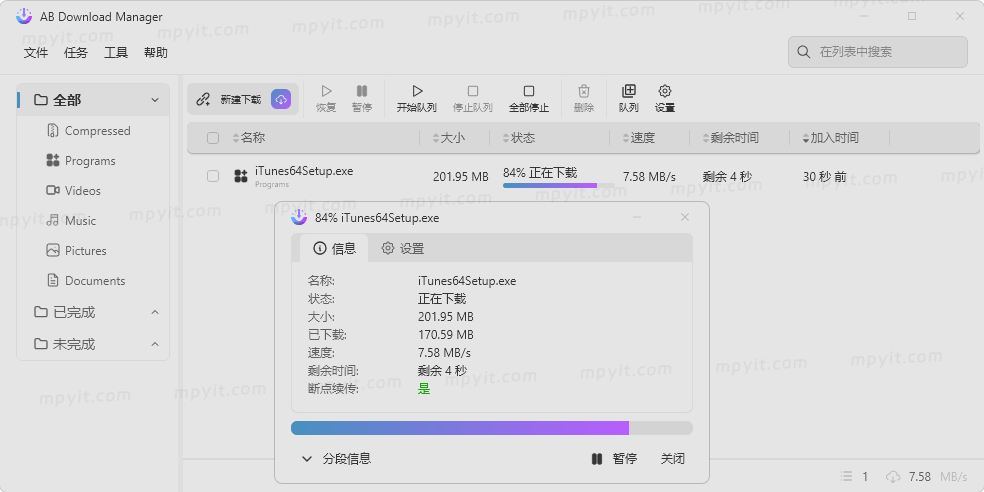
Task: Select the Music category icon
Action: 53,220
